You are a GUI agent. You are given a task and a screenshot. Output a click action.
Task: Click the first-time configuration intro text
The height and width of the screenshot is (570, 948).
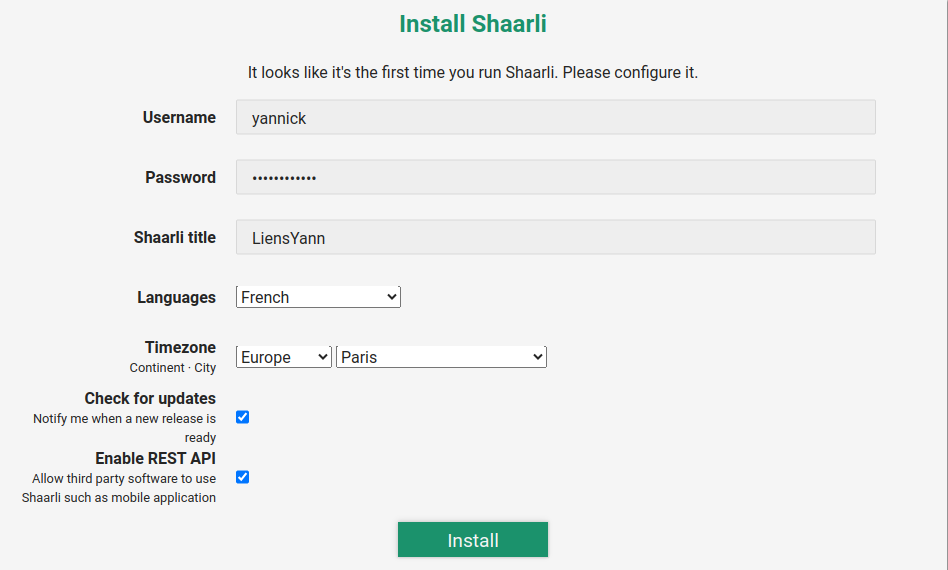(473, 73)
